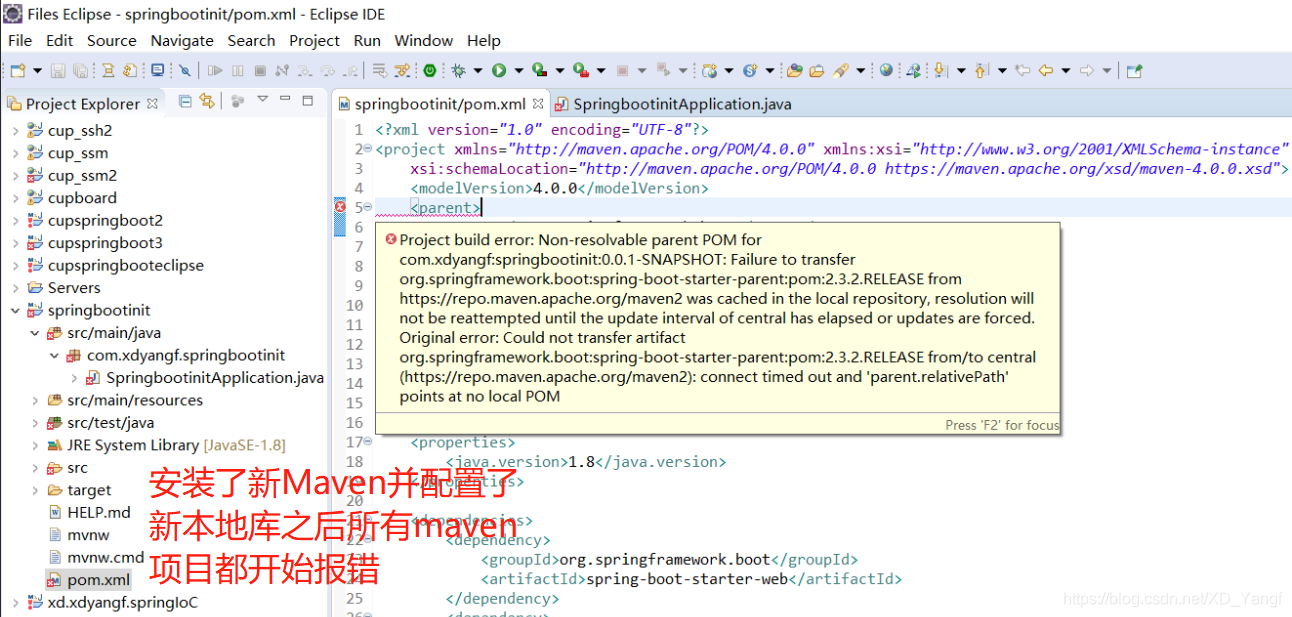Open the Window menu
This screenshot has height=617, width=1292.
point(424,40)
